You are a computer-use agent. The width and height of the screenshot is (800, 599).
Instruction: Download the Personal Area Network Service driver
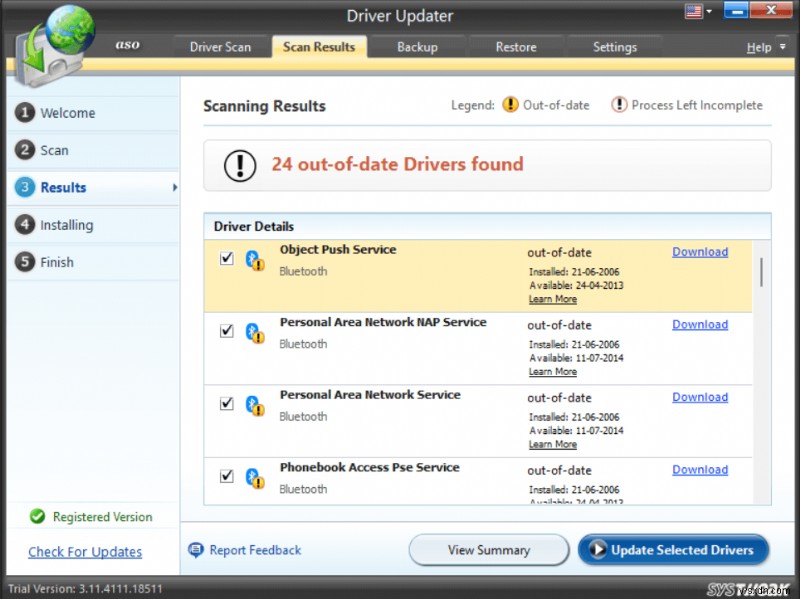tap(700, 397)
